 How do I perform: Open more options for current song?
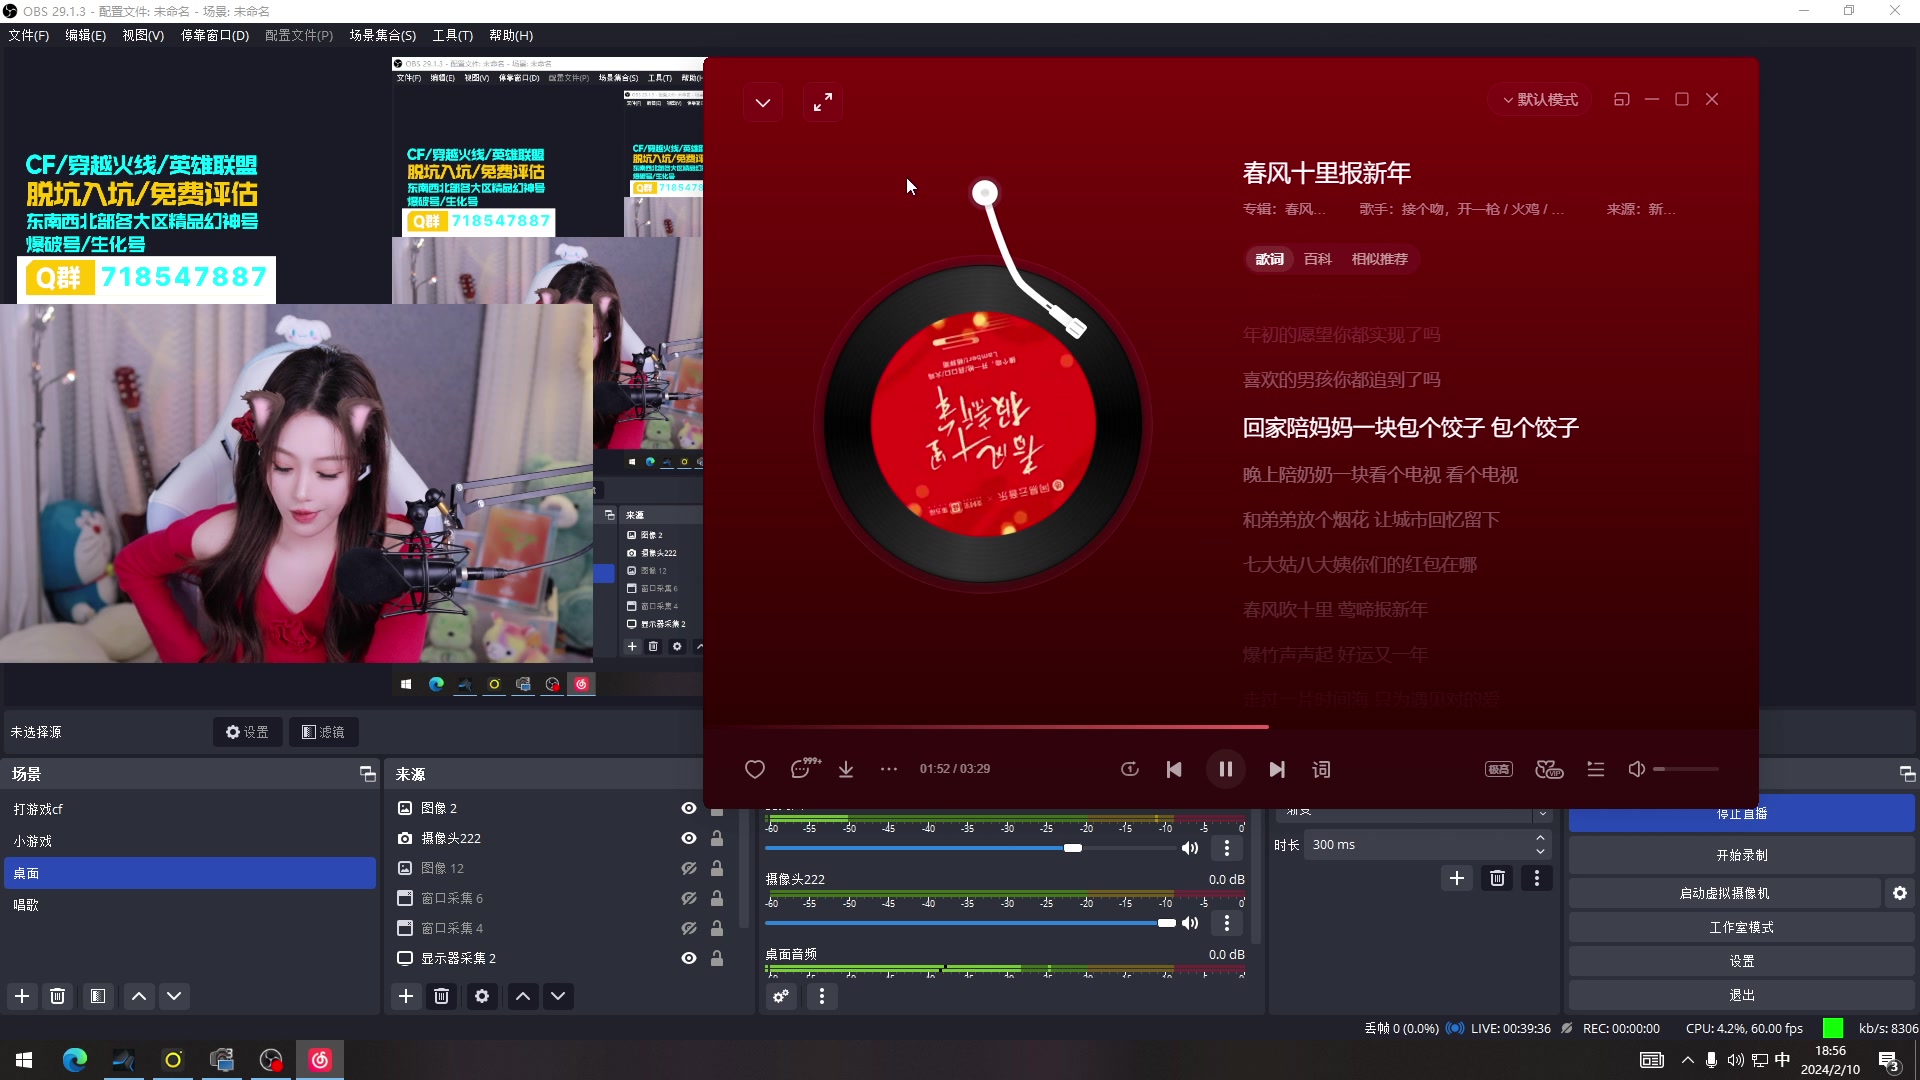pyautogui.click(x=889, y=769)
